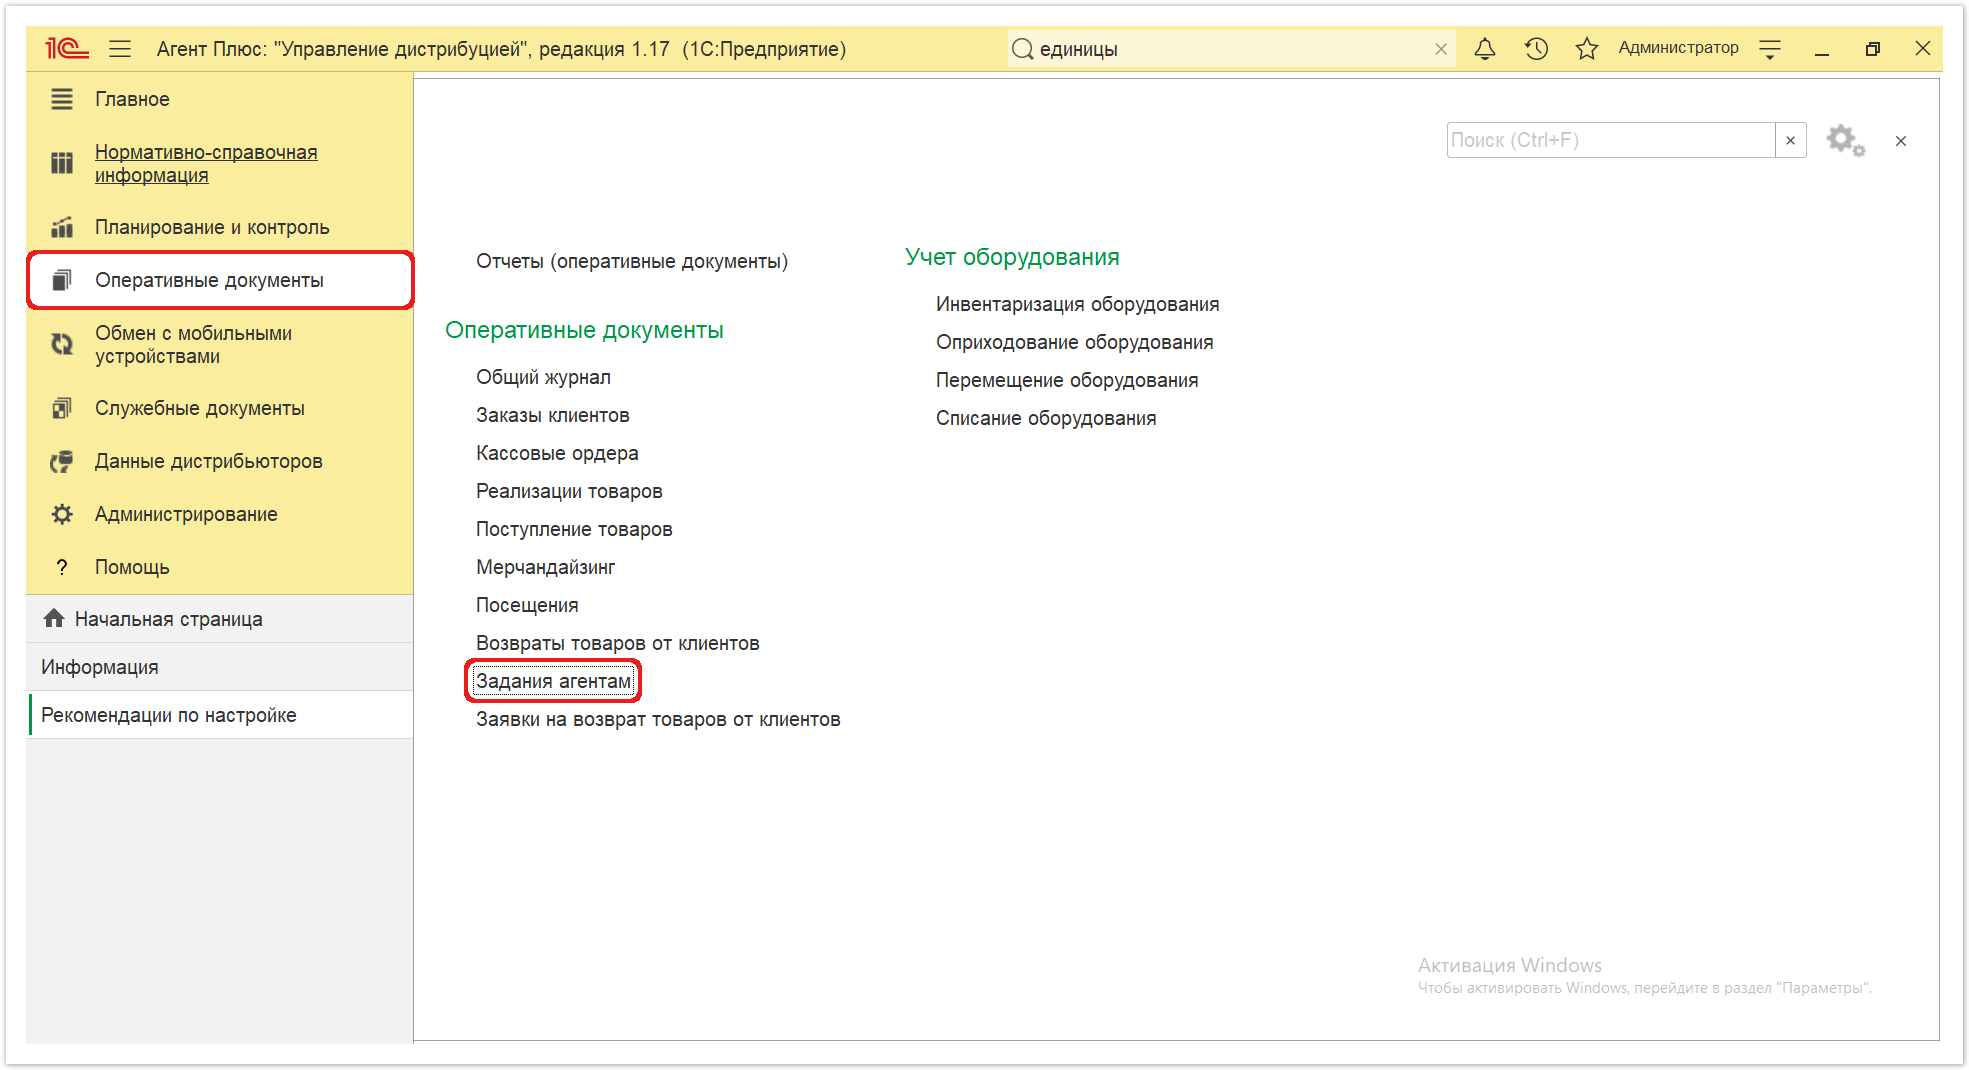Expand the service options dropdown next to Администратор
Image resolution: width=1969 pixels, height=1070 pixels.
(x=1770, y=49)
